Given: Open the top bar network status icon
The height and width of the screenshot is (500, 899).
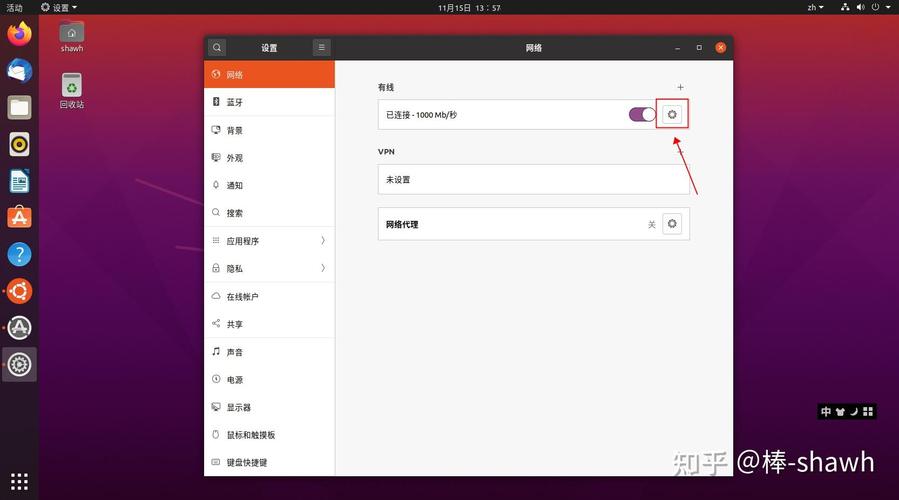Looking at the screenshot, I should click(845, 7).
